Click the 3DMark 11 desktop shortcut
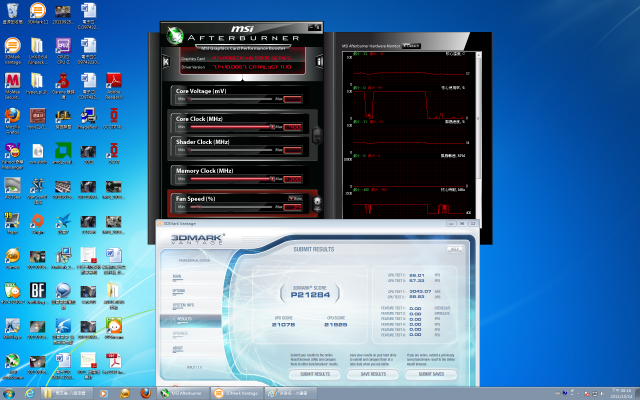 tap(38, 13)
